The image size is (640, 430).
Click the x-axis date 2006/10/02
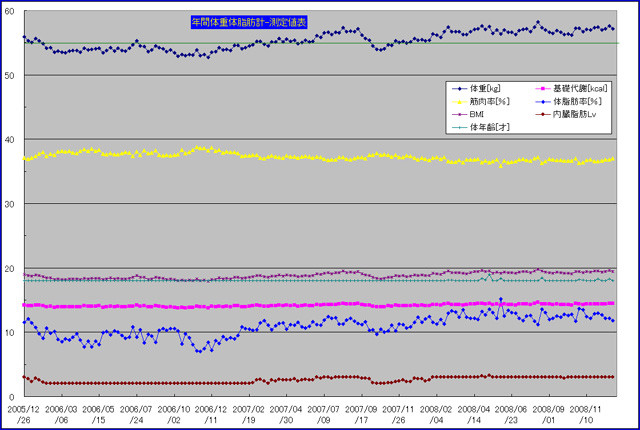click(174, 414)
